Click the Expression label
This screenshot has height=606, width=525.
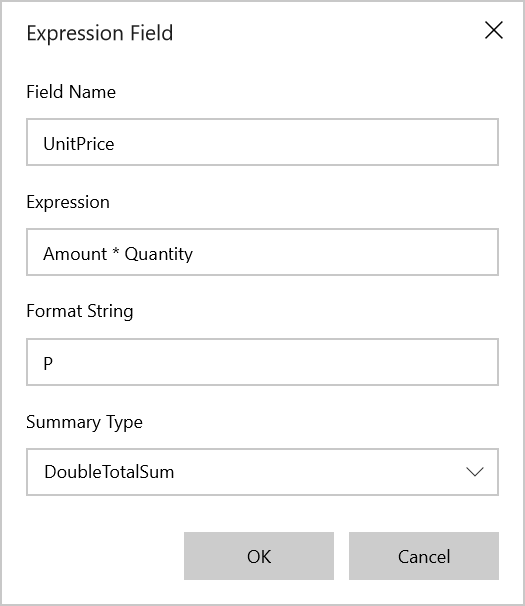68,202
